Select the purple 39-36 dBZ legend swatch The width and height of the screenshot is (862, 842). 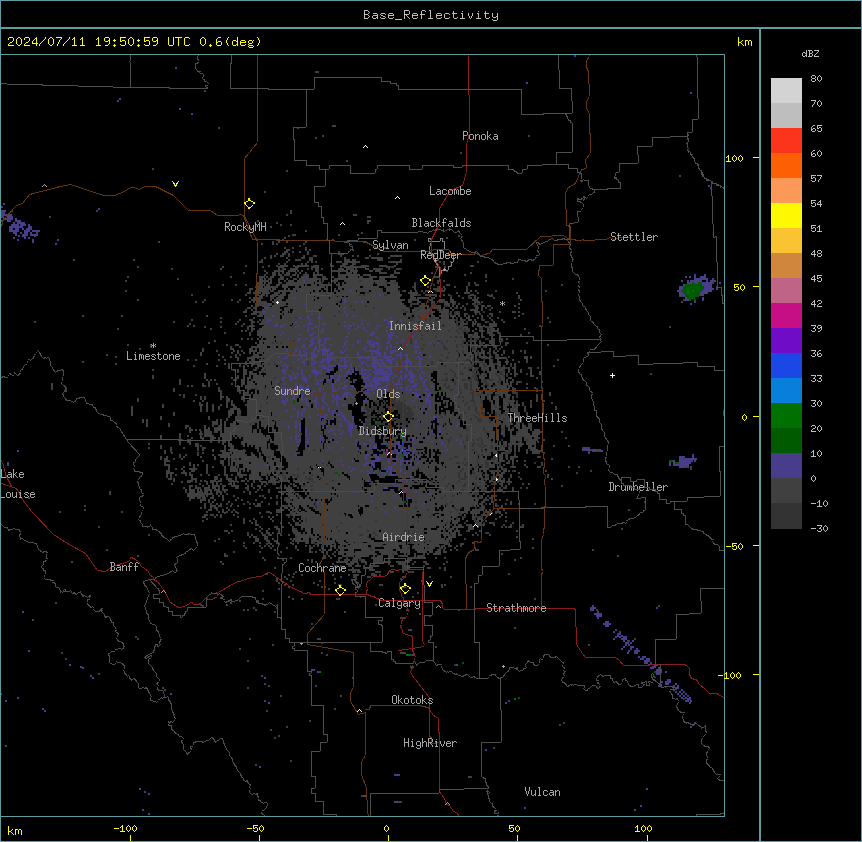click(786, 341)
